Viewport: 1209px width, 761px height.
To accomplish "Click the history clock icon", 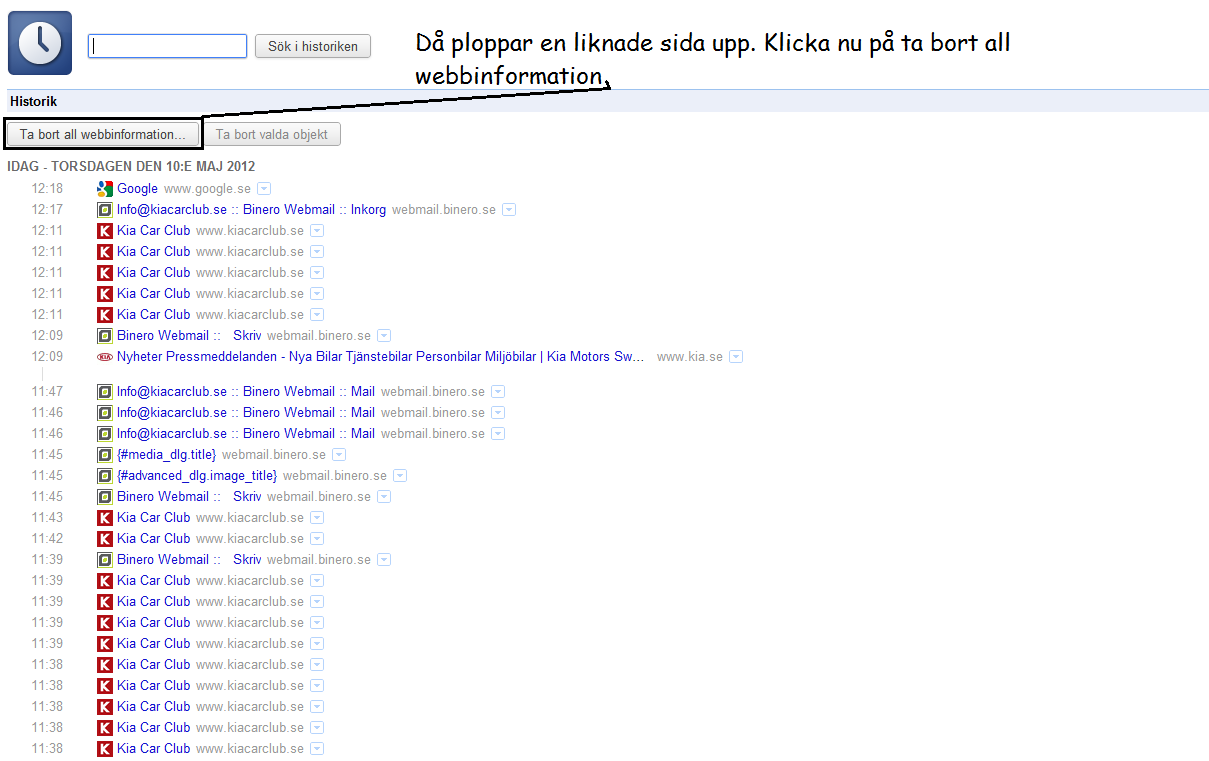I will coord(40,43).
